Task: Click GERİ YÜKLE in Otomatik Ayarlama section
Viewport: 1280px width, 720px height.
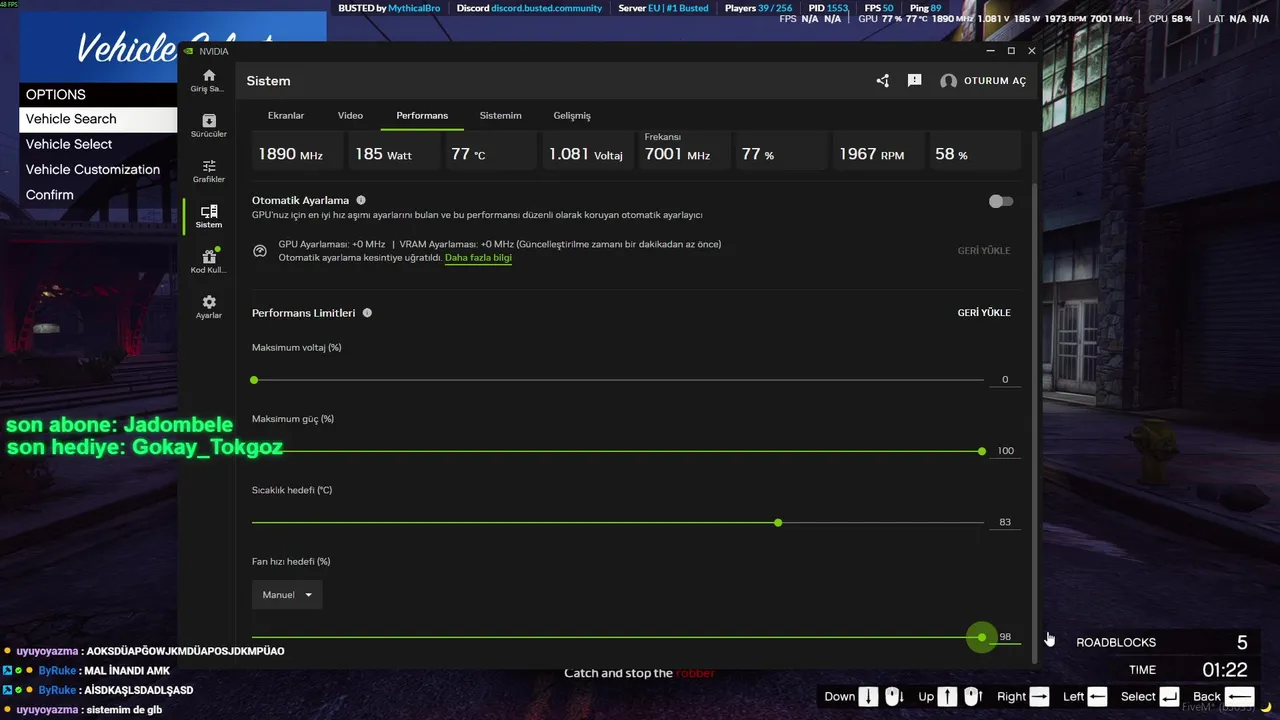Action: coord(984,251)
